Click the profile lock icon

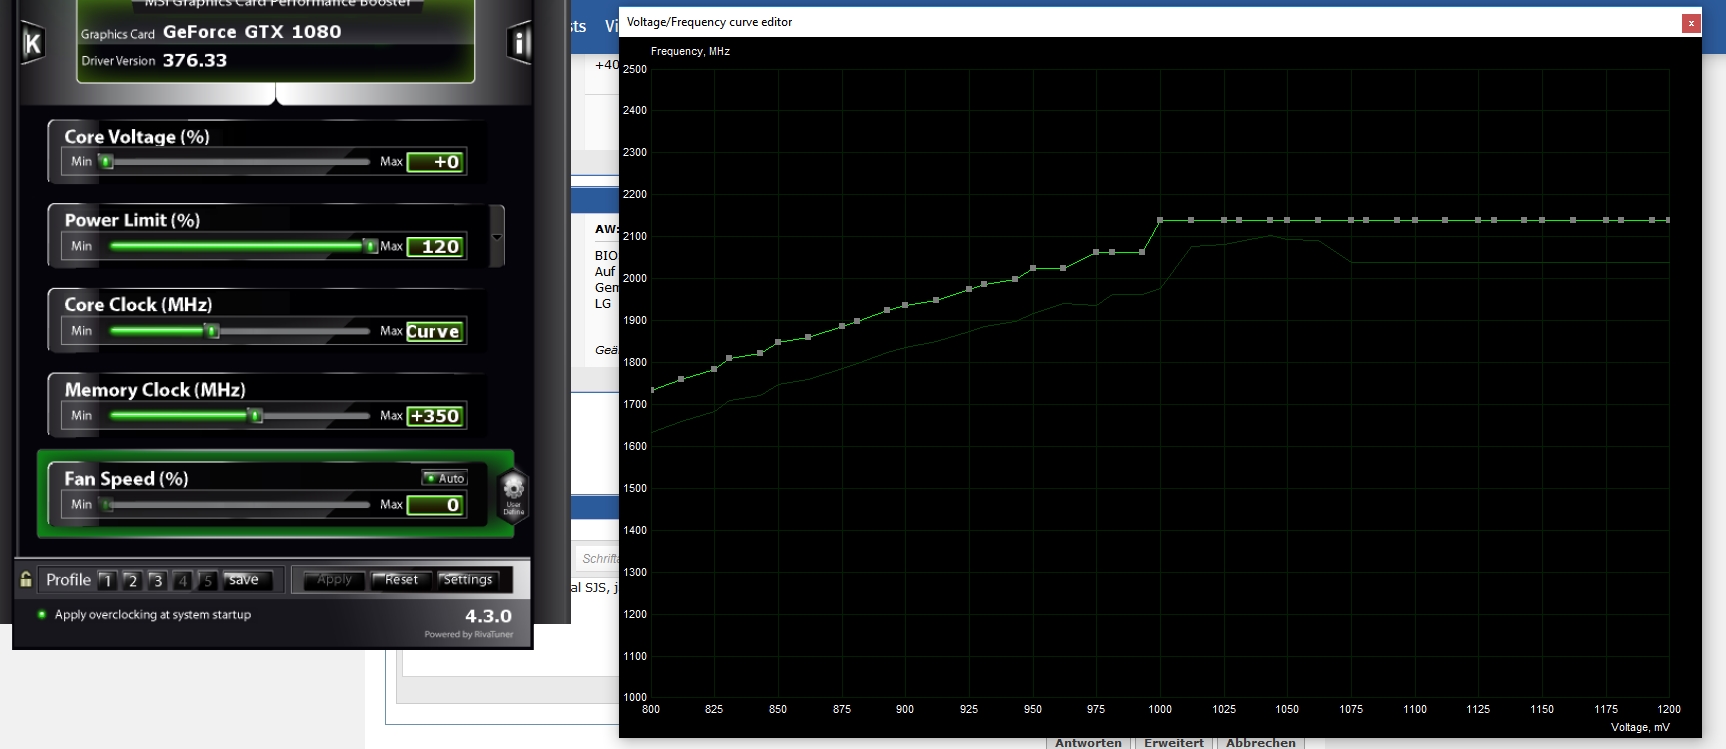point(26,579)
